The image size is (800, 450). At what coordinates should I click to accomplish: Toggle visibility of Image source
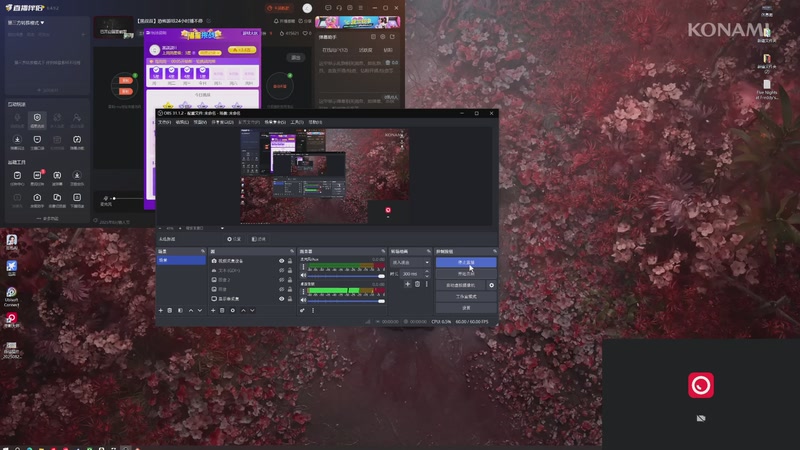[x=282, y=289]
